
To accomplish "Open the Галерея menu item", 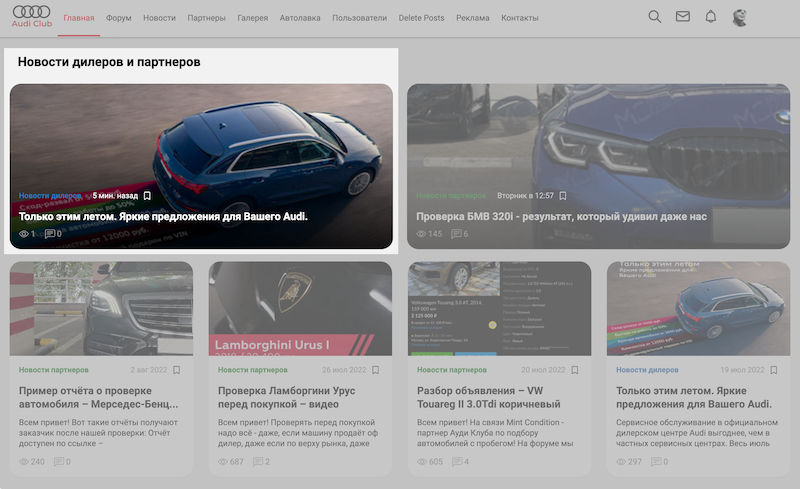I will [253, 18].
